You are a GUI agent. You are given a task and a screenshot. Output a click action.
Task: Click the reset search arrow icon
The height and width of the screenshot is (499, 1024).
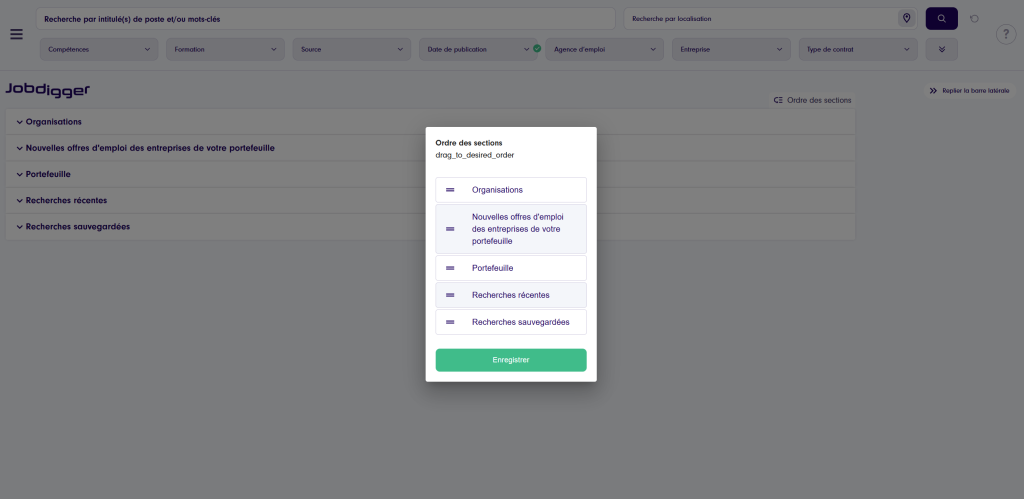[x=974, y=18]
